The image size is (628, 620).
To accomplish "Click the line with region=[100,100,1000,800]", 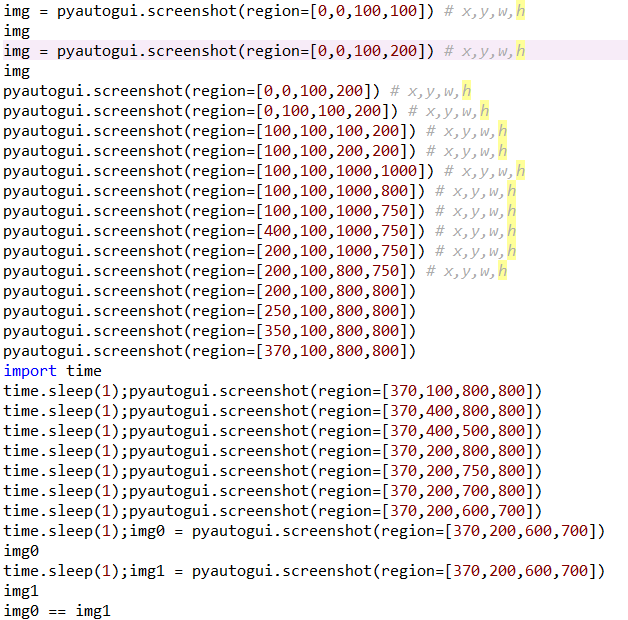I will (x=260, y=191).
